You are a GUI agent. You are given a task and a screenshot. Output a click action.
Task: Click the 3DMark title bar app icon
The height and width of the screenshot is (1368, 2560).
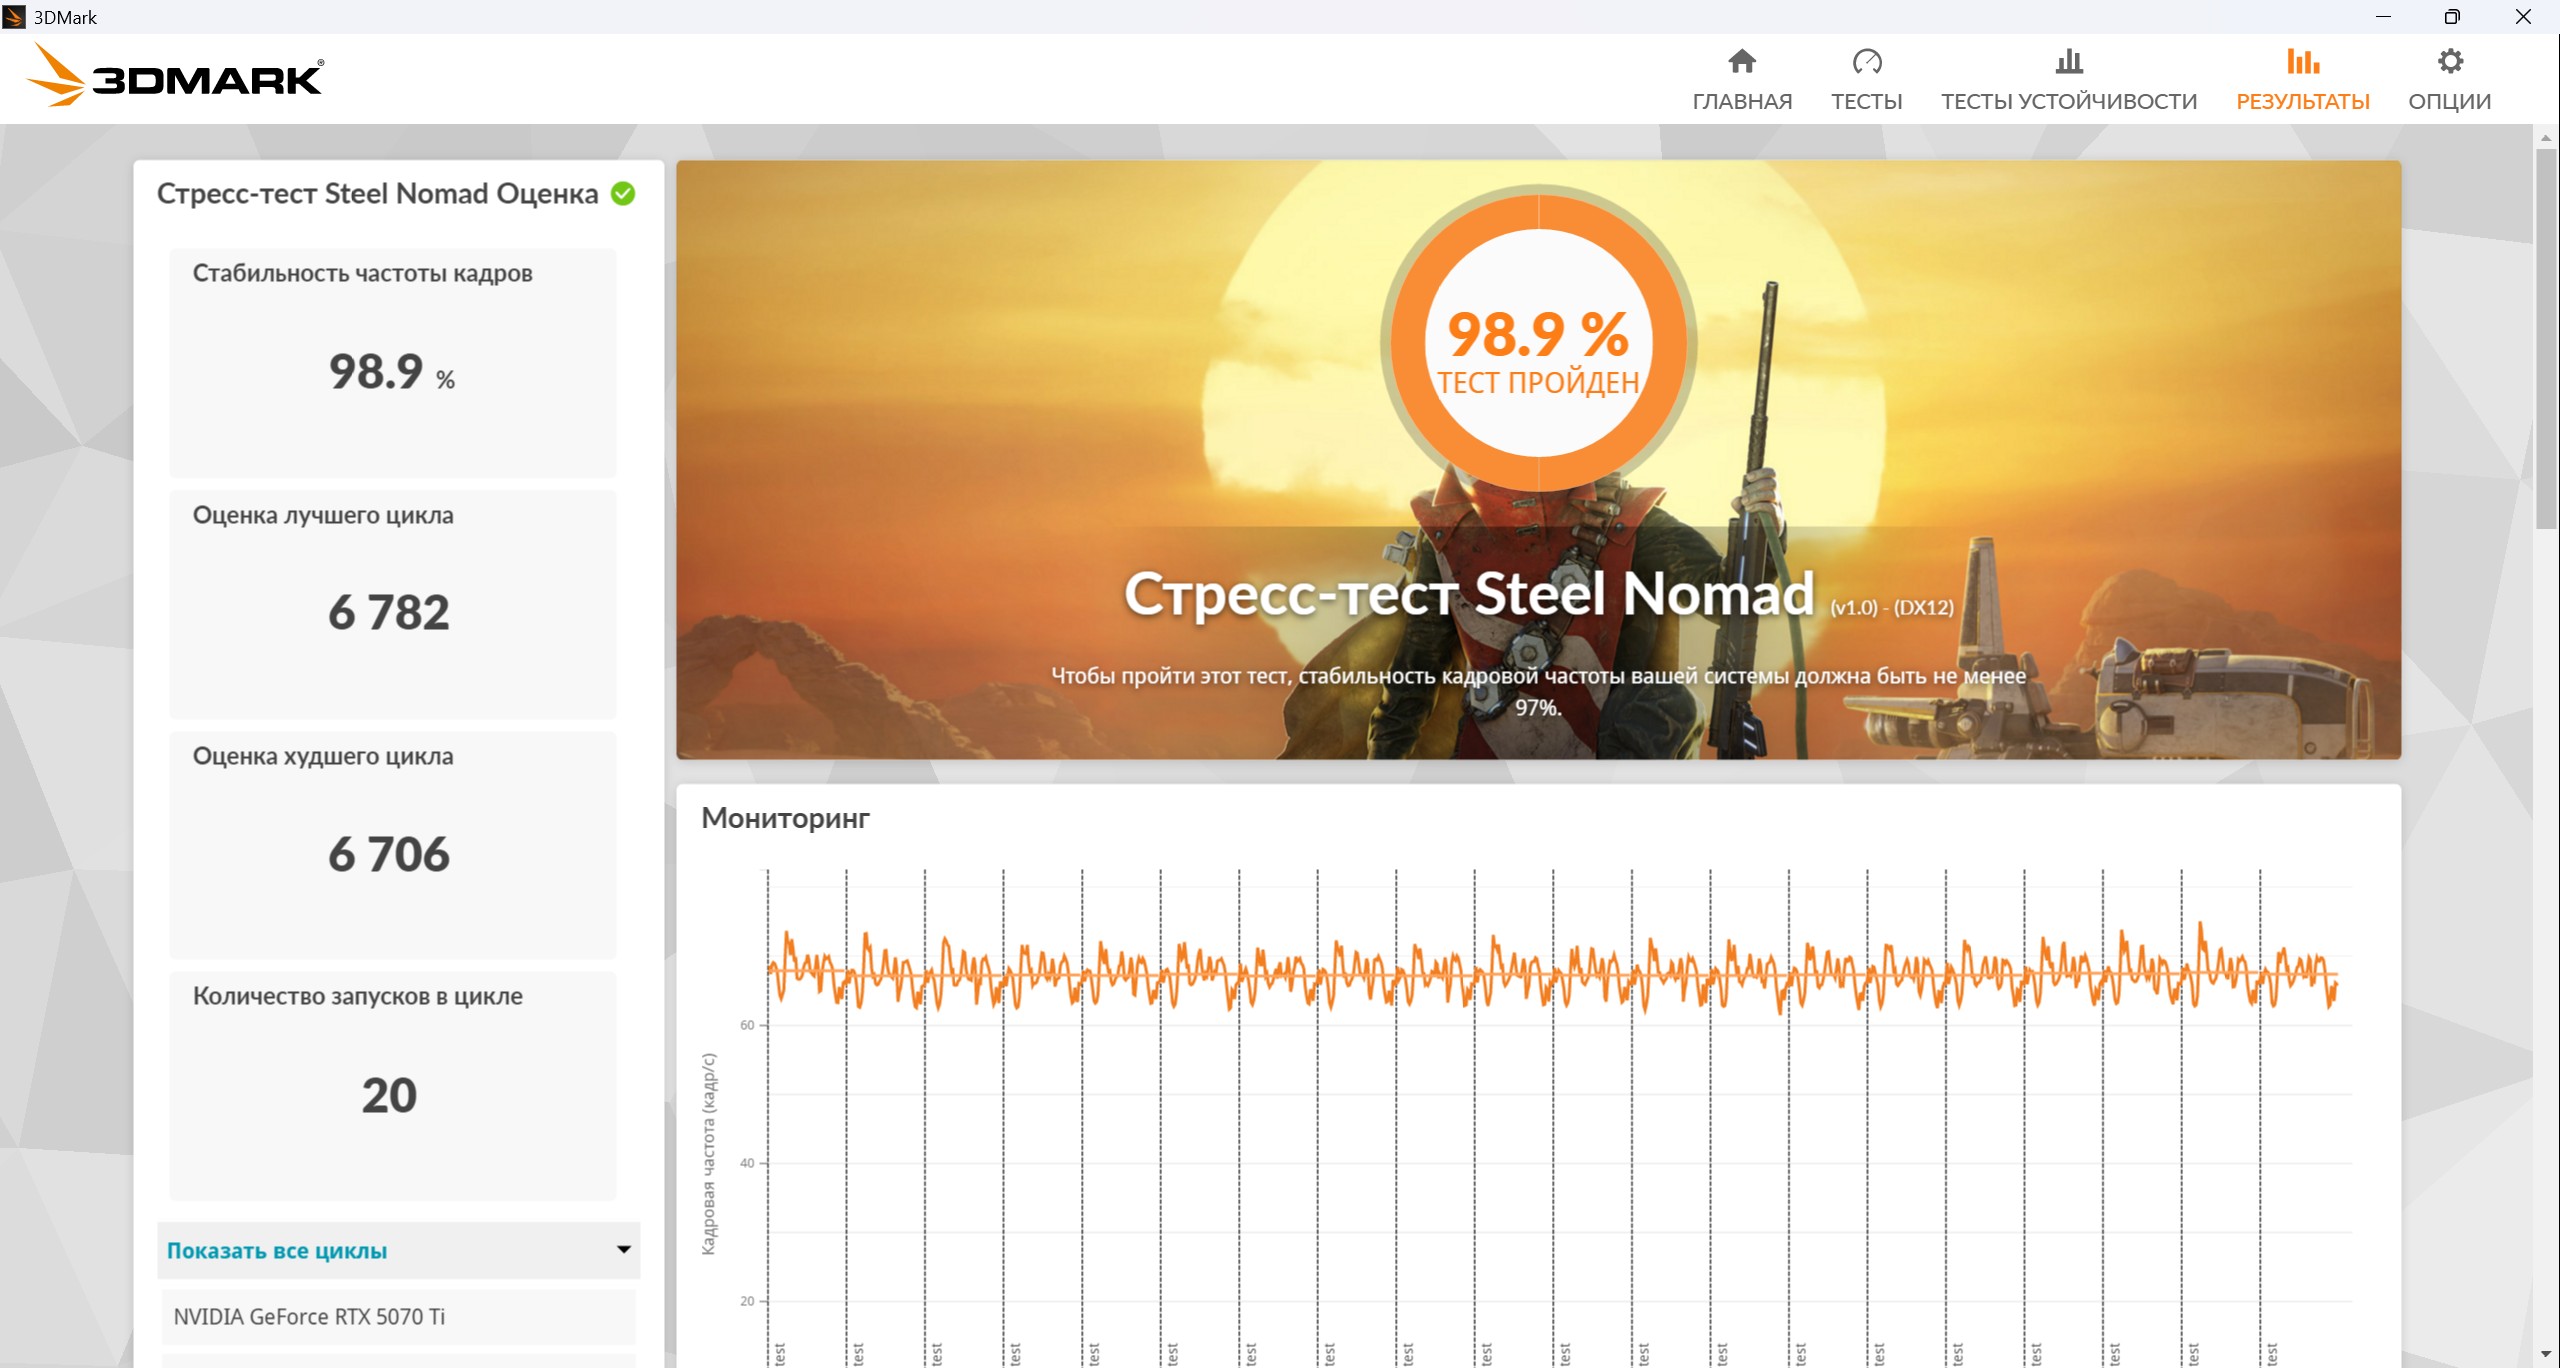[14, 17]
